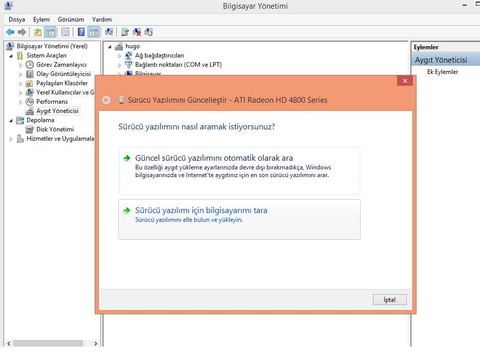480x364 pixels.
Task: Click the Up one level folder icon
Action: click(x=38, y=32)
